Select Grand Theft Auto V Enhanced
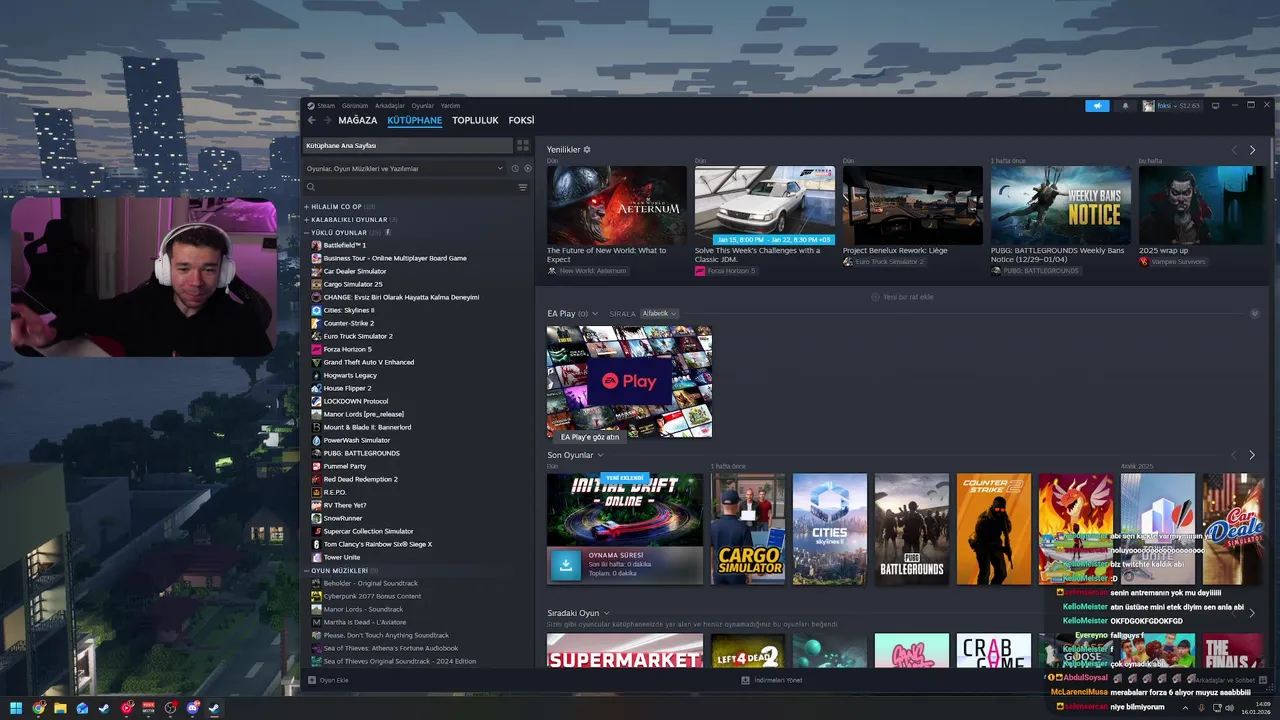 pos(368,362)
